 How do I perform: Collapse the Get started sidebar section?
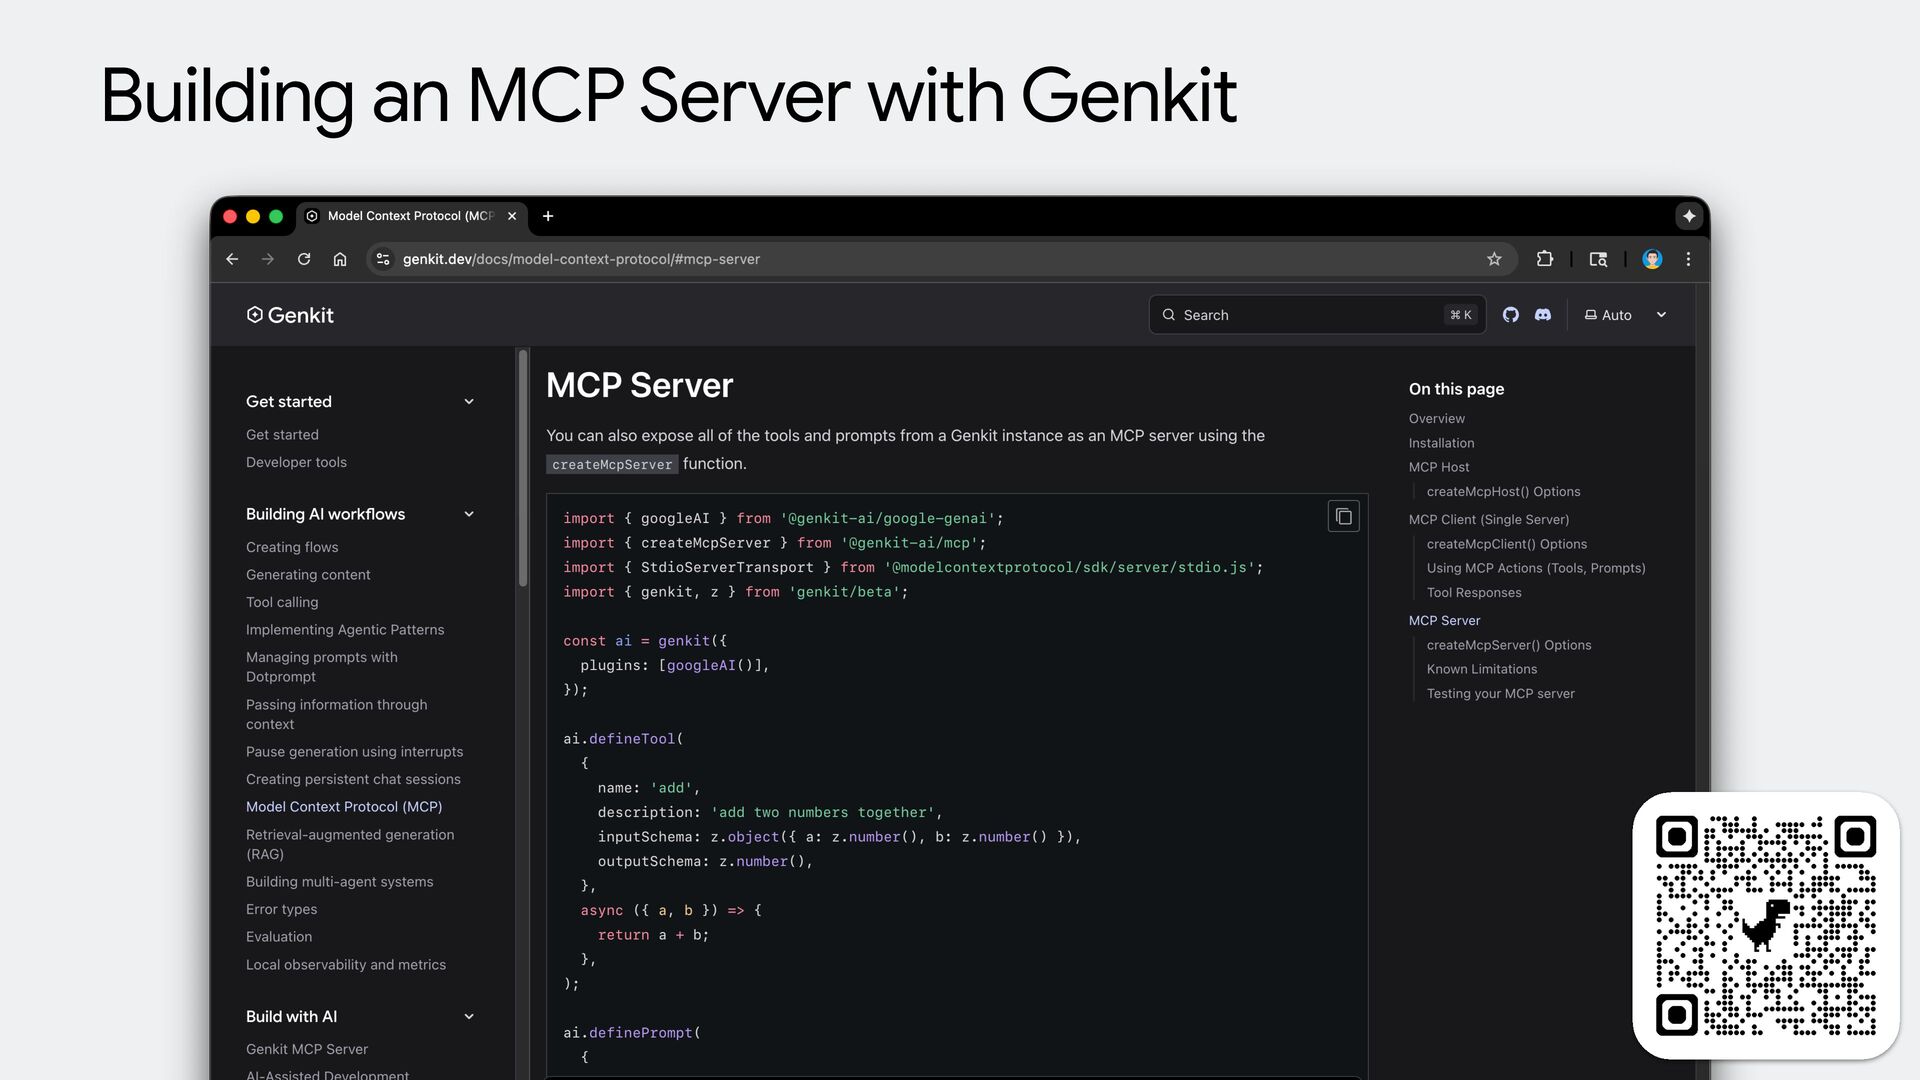pyautogui.click(x=468, y=402)
